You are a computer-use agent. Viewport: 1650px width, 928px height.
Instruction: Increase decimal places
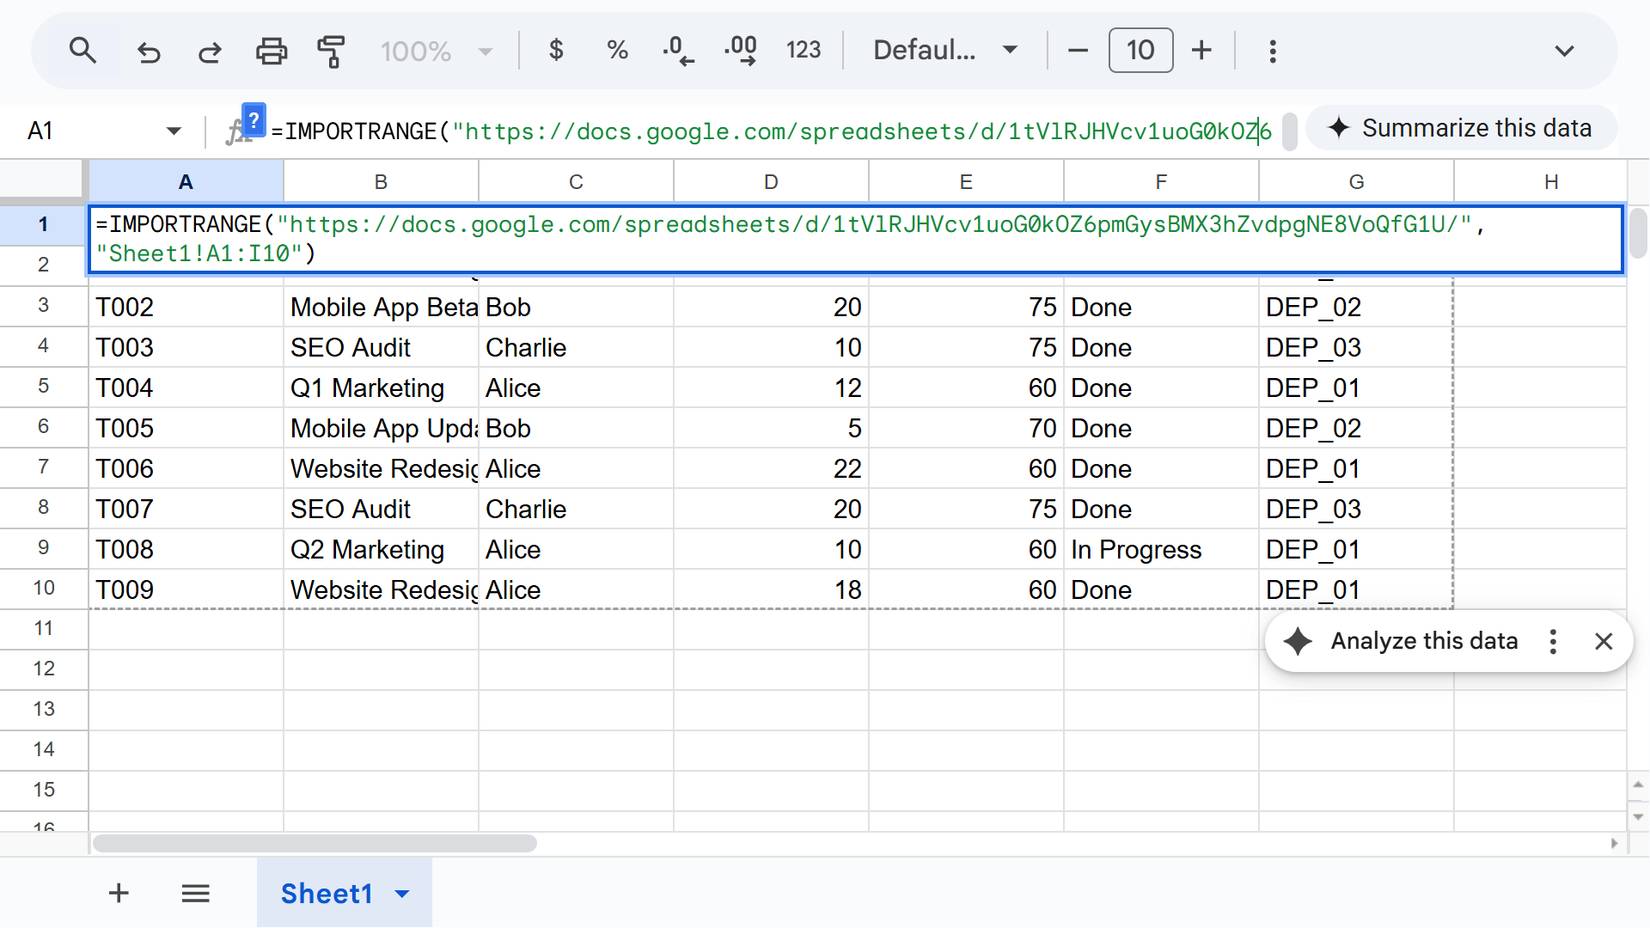740,50
